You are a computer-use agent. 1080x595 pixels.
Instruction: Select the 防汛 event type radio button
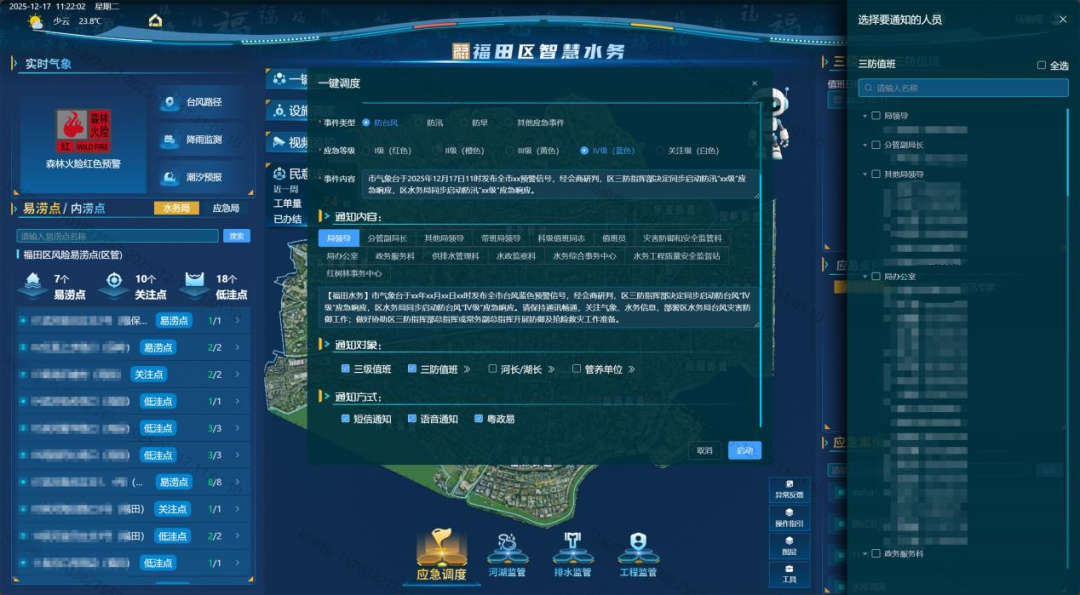418,123
